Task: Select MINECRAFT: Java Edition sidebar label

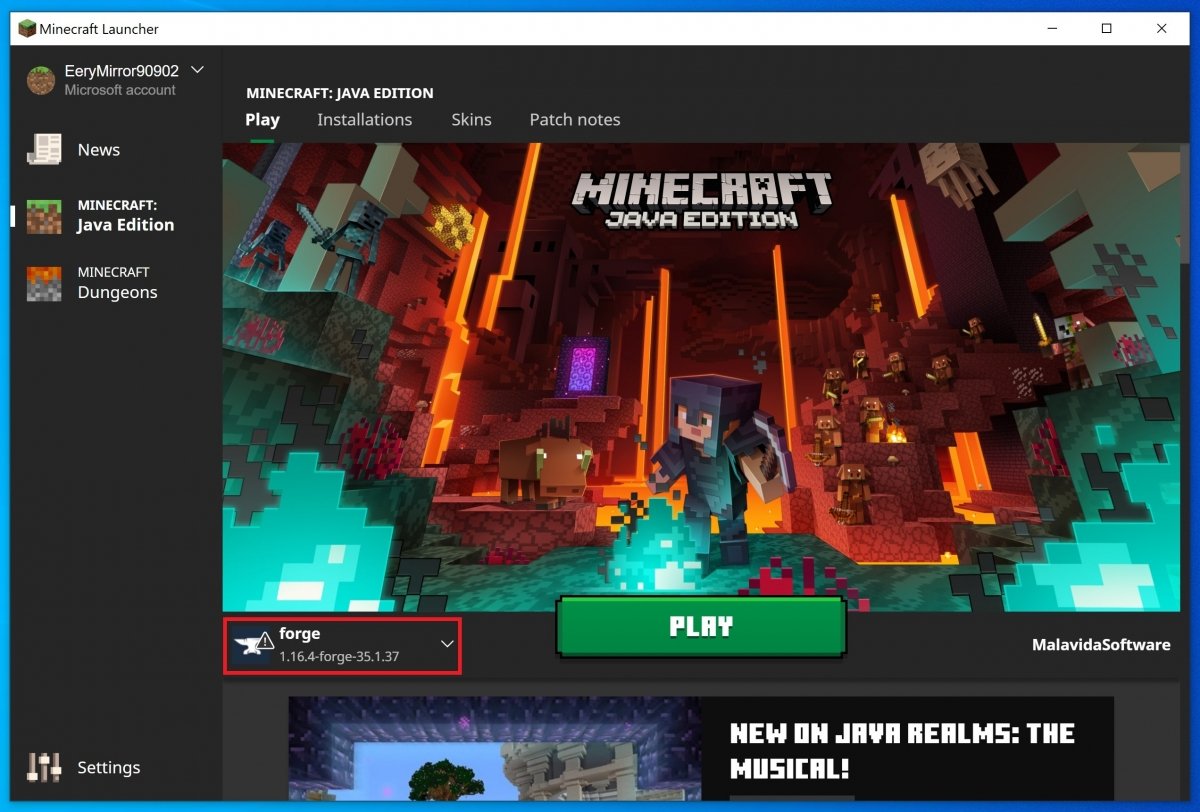Action: point(126,216)
